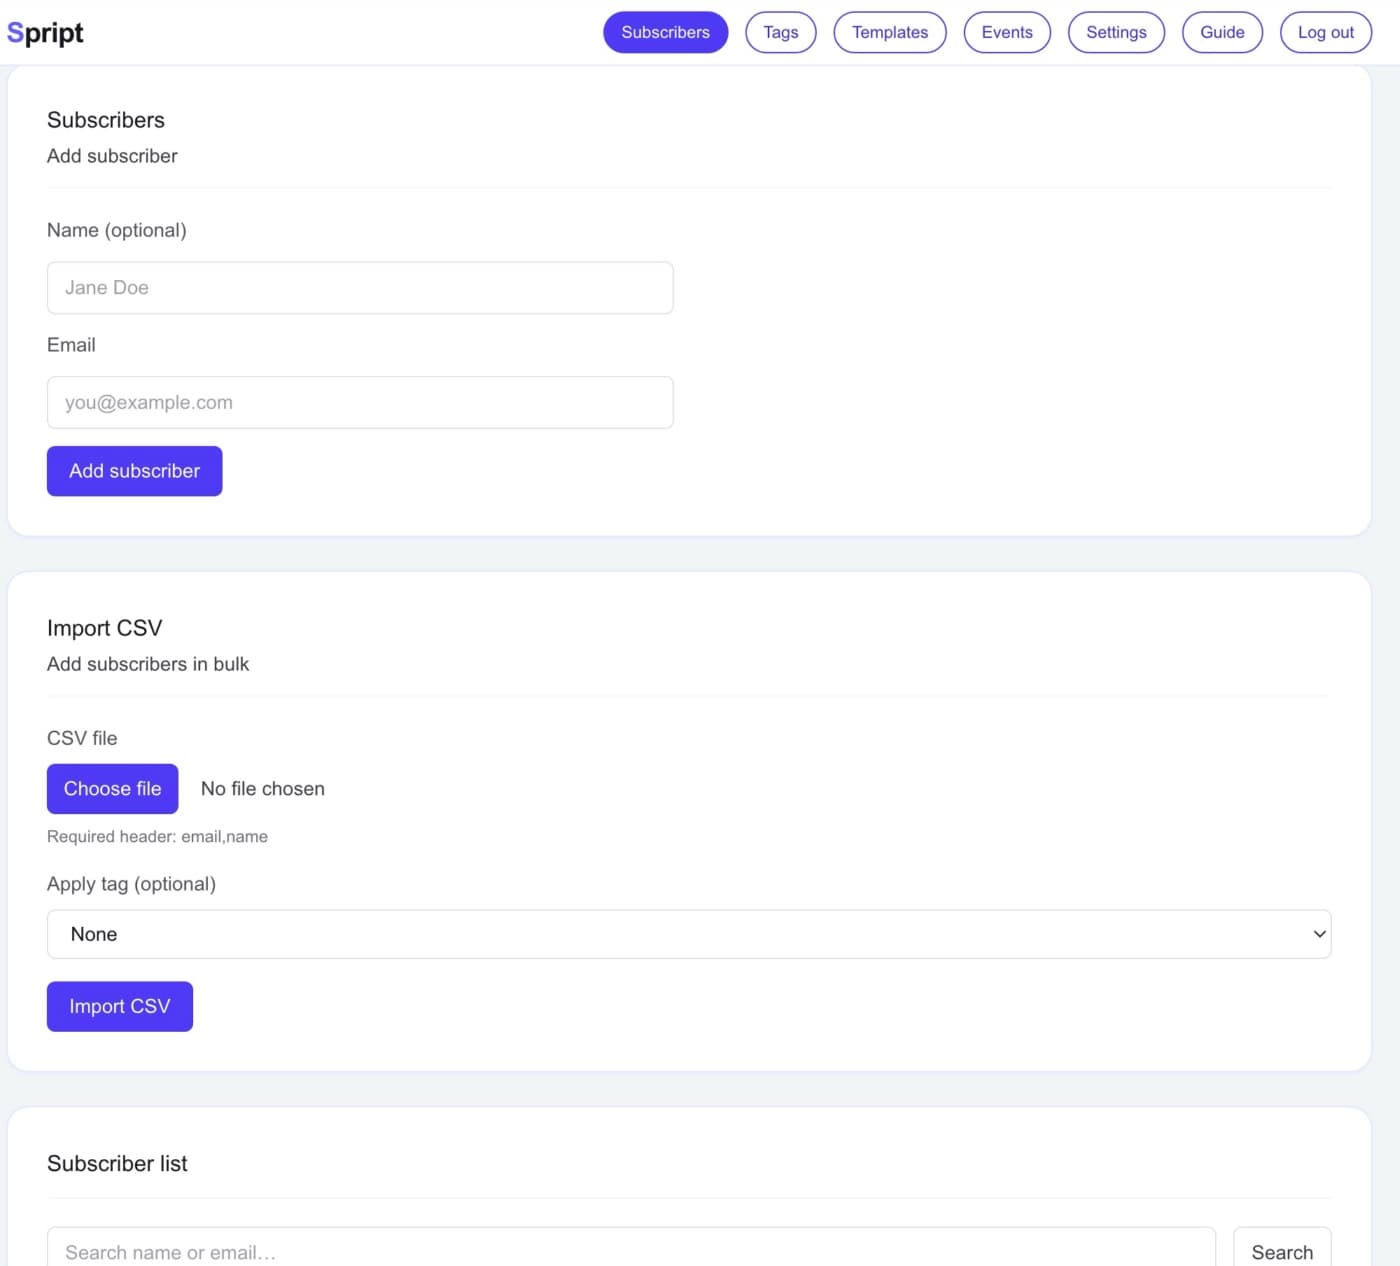Open the Settings page

pos(1115,31)
